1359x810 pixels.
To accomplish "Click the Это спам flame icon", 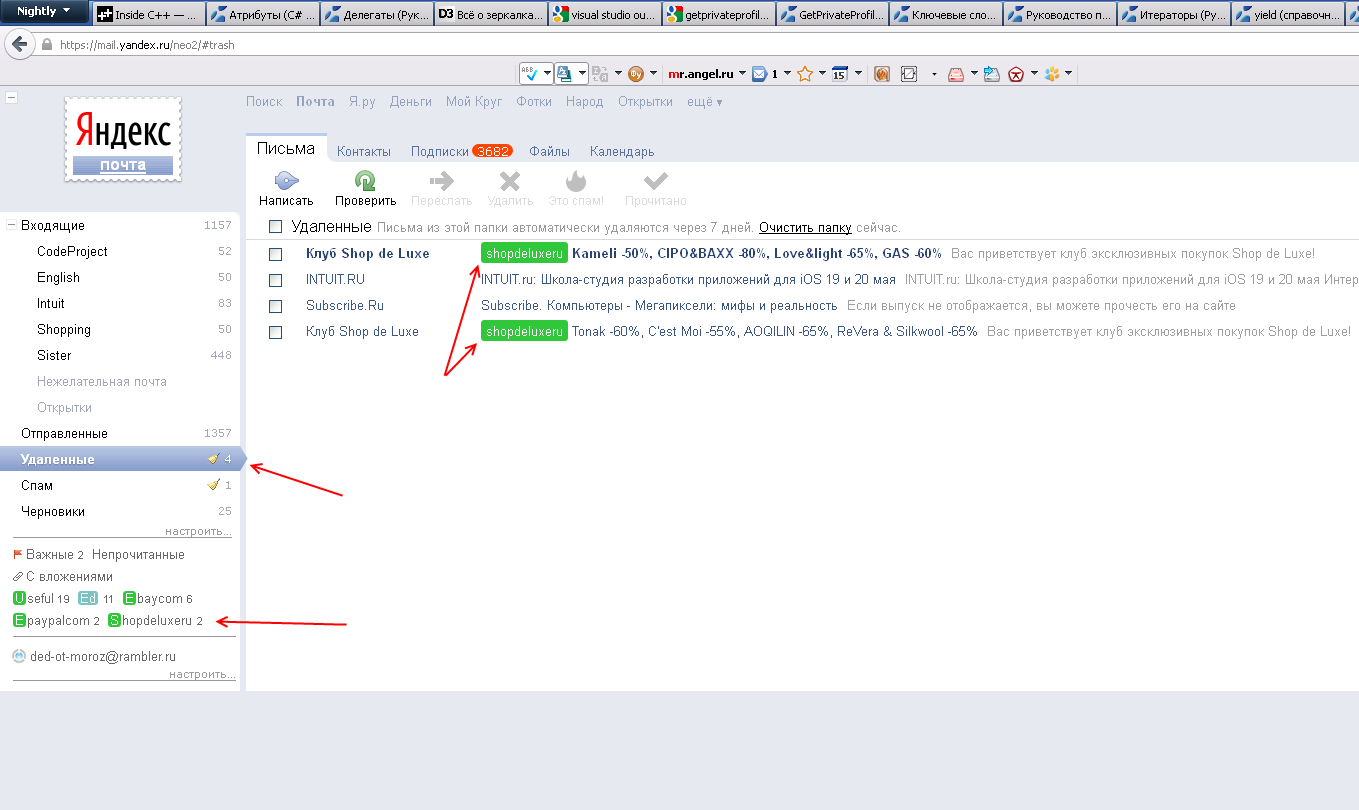I will coord(576,181).
